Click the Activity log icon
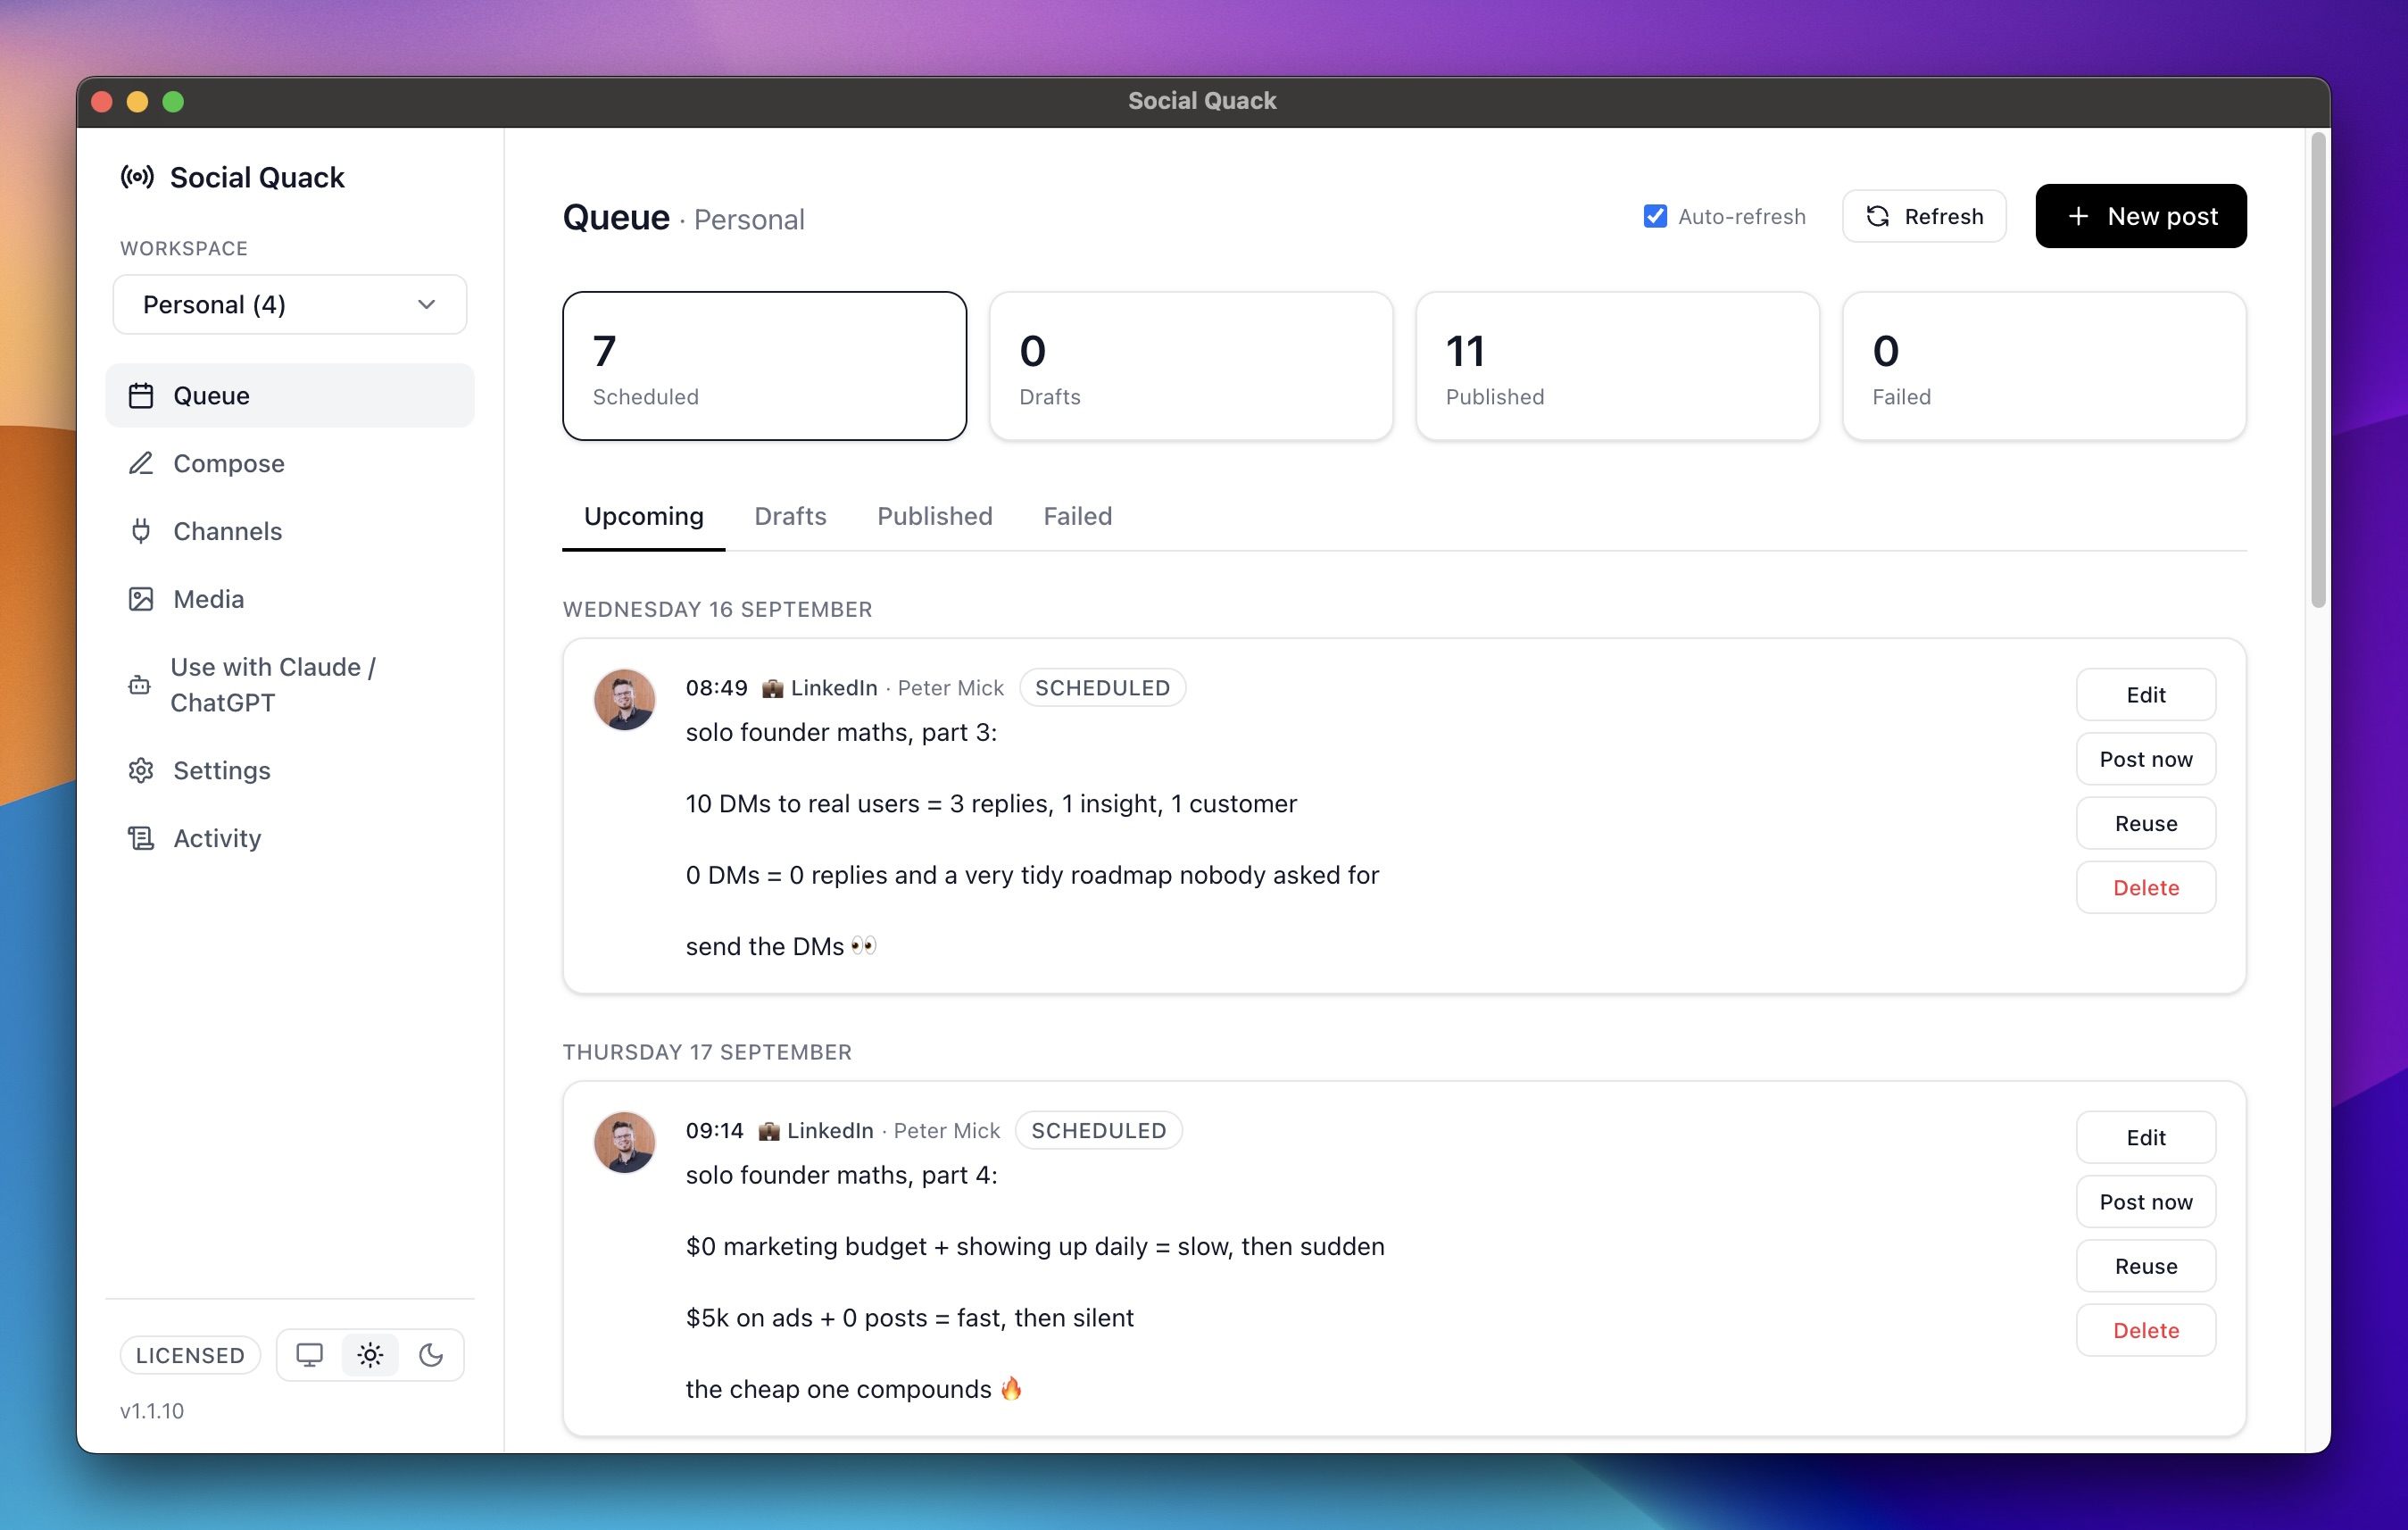 click(x=141, y=838)
